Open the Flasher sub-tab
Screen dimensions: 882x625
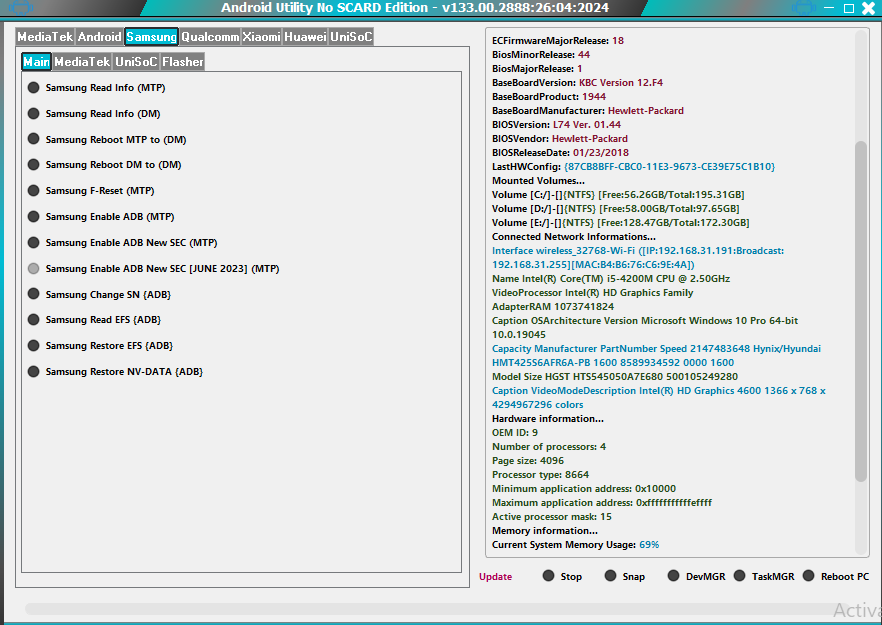tap(183, 62)
